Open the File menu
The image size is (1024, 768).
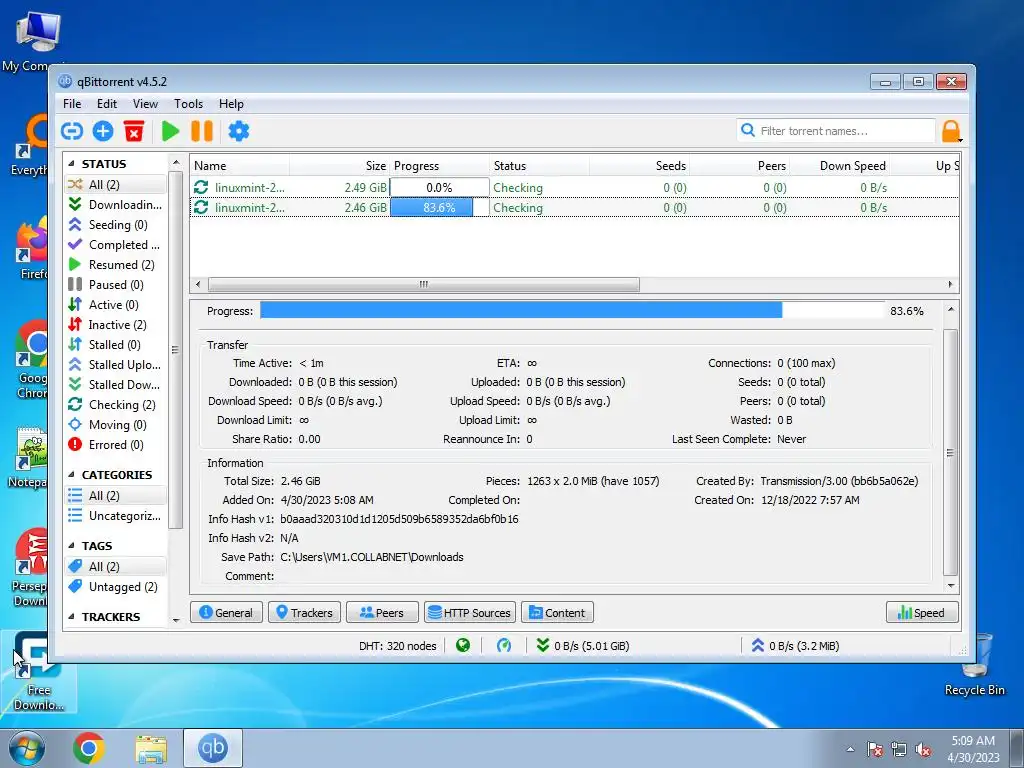(x=72, y=104)
